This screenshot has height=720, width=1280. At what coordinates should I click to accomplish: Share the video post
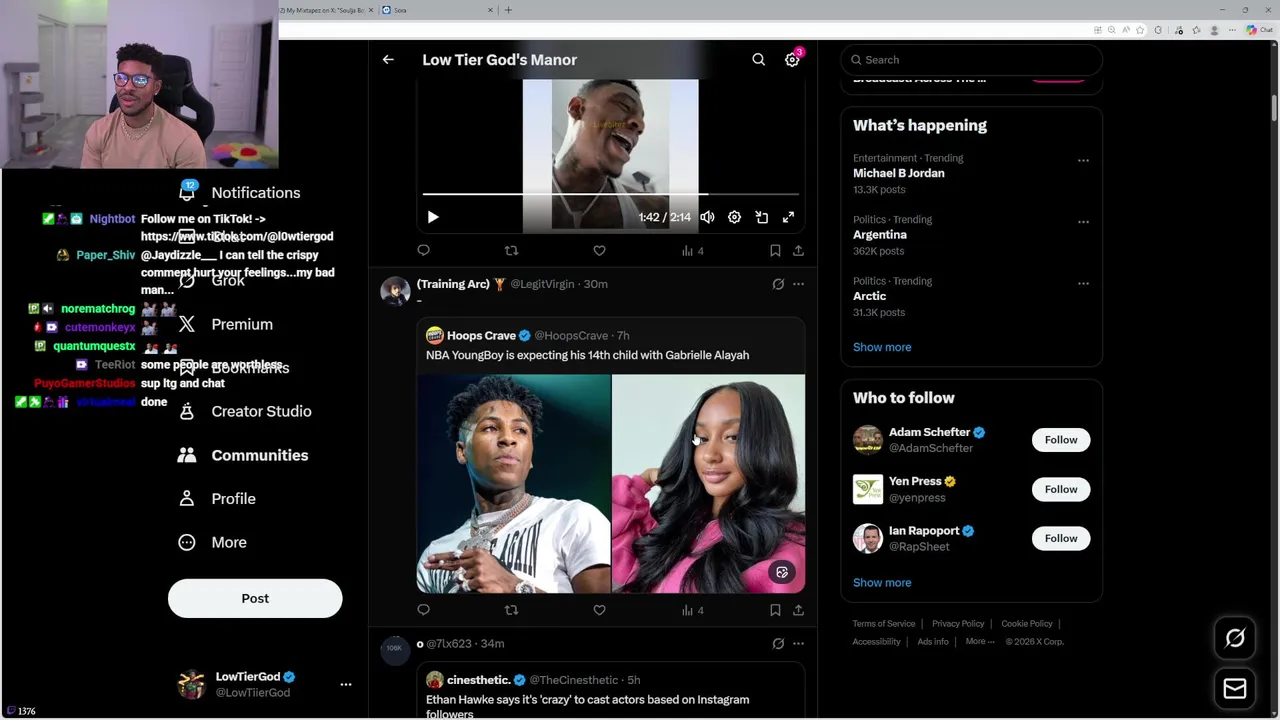(x=798, y=251)
